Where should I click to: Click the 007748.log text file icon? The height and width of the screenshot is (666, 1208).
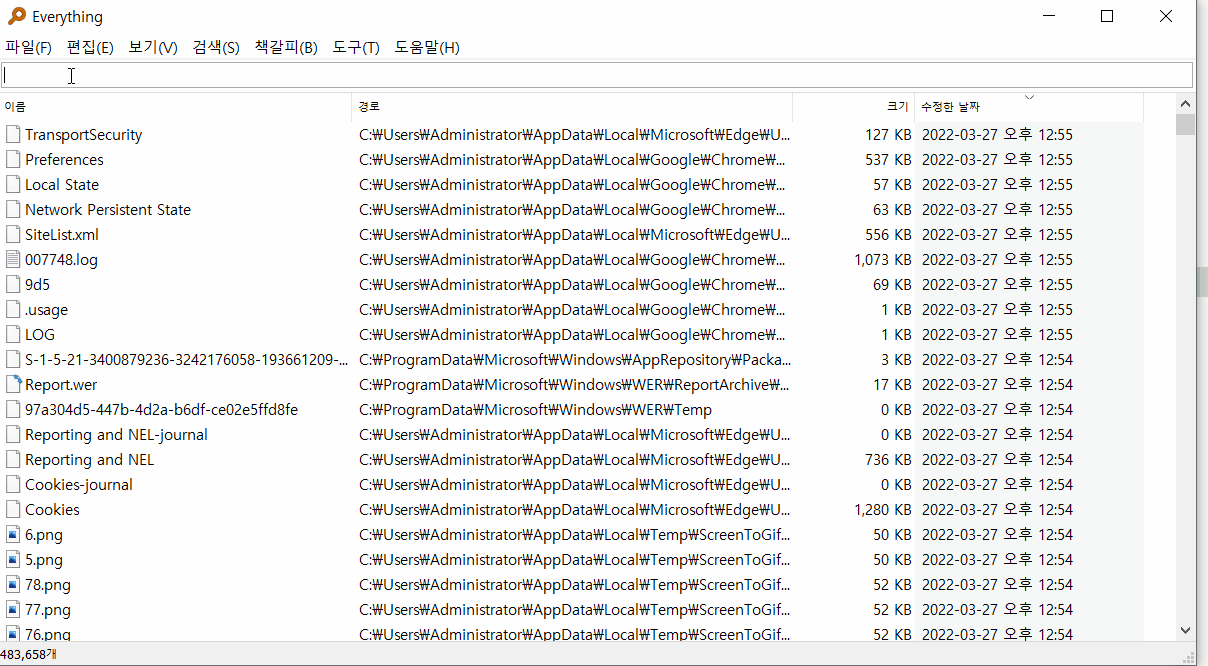click(x=13, y=259)
